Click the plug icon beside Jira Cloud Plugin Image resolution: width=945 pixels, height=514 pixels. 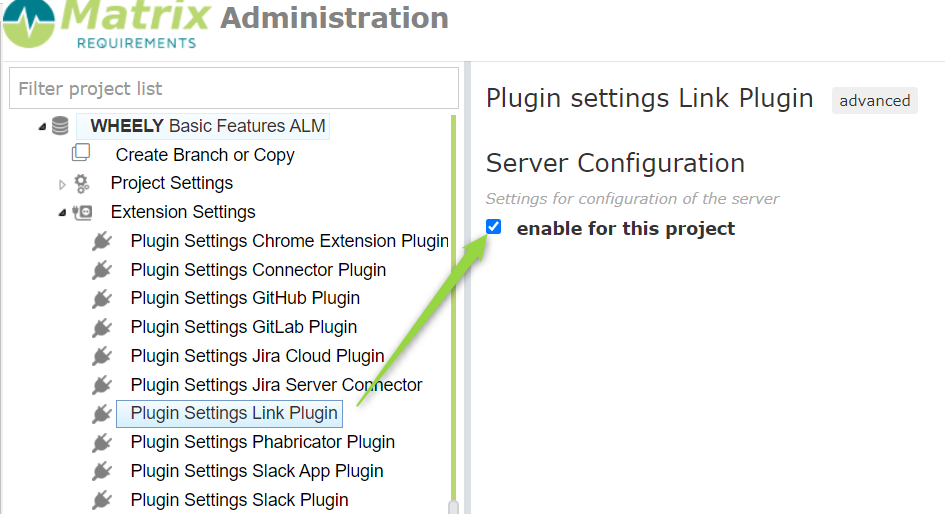point(102,357)
